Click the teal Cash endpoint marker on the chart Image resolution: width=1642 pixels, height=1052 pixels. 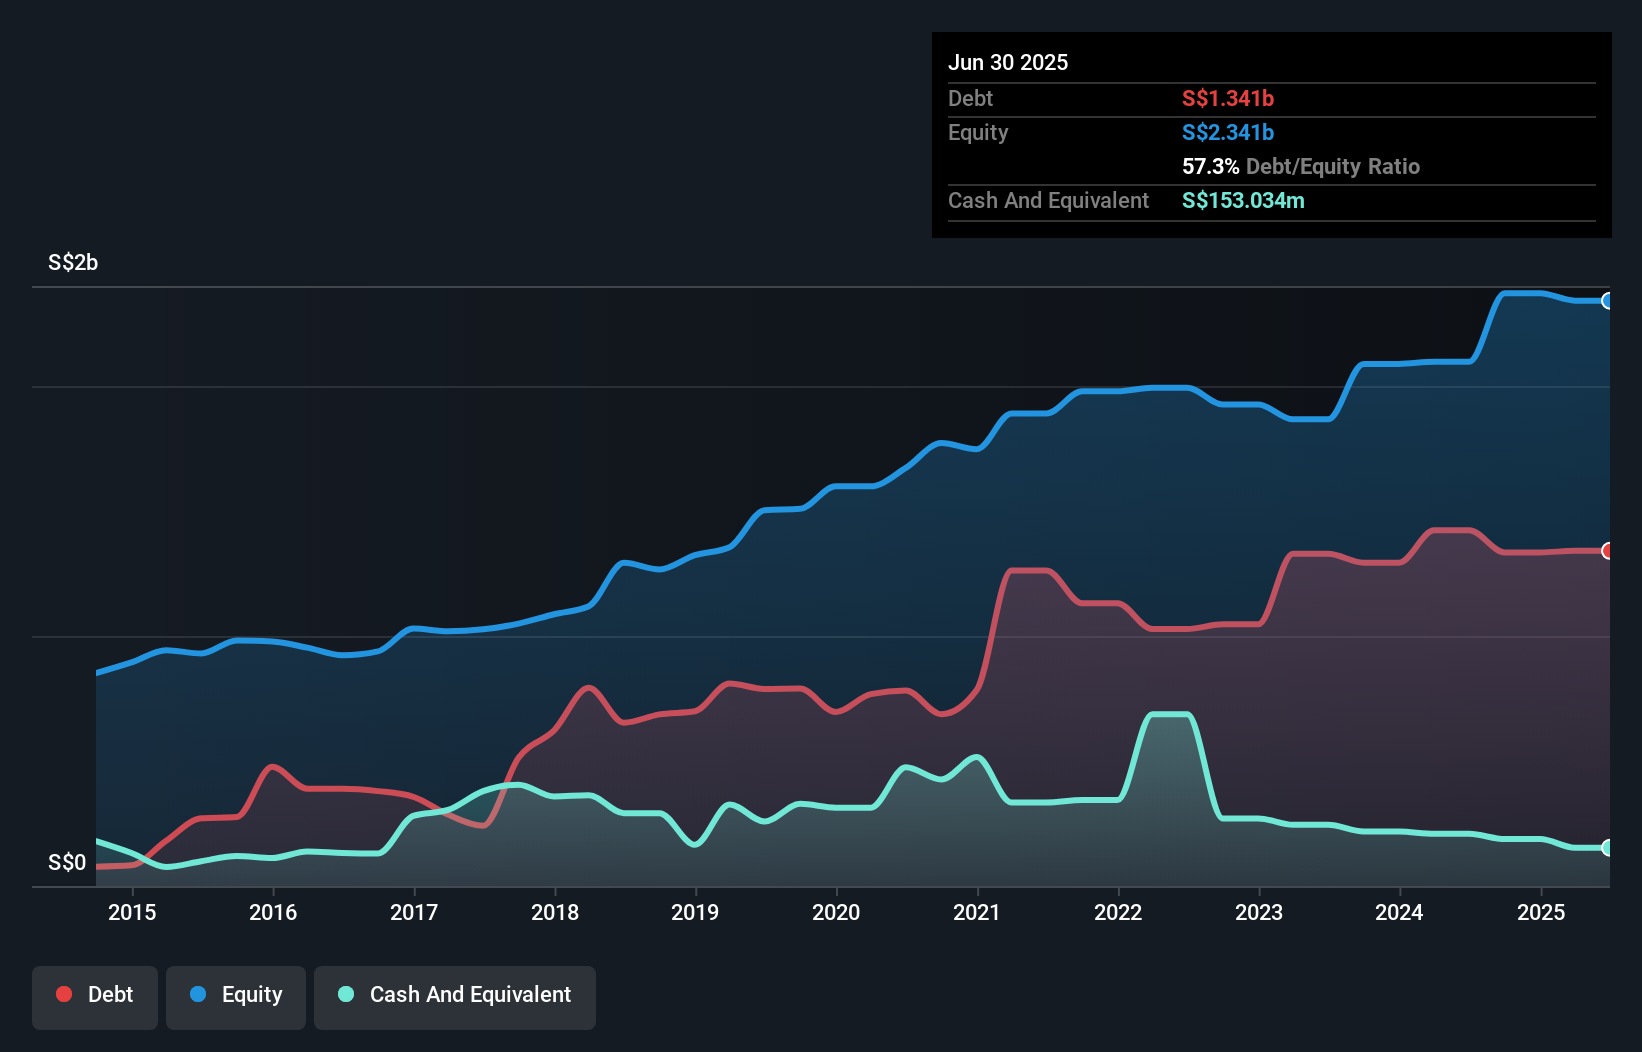pos(1608,847)
